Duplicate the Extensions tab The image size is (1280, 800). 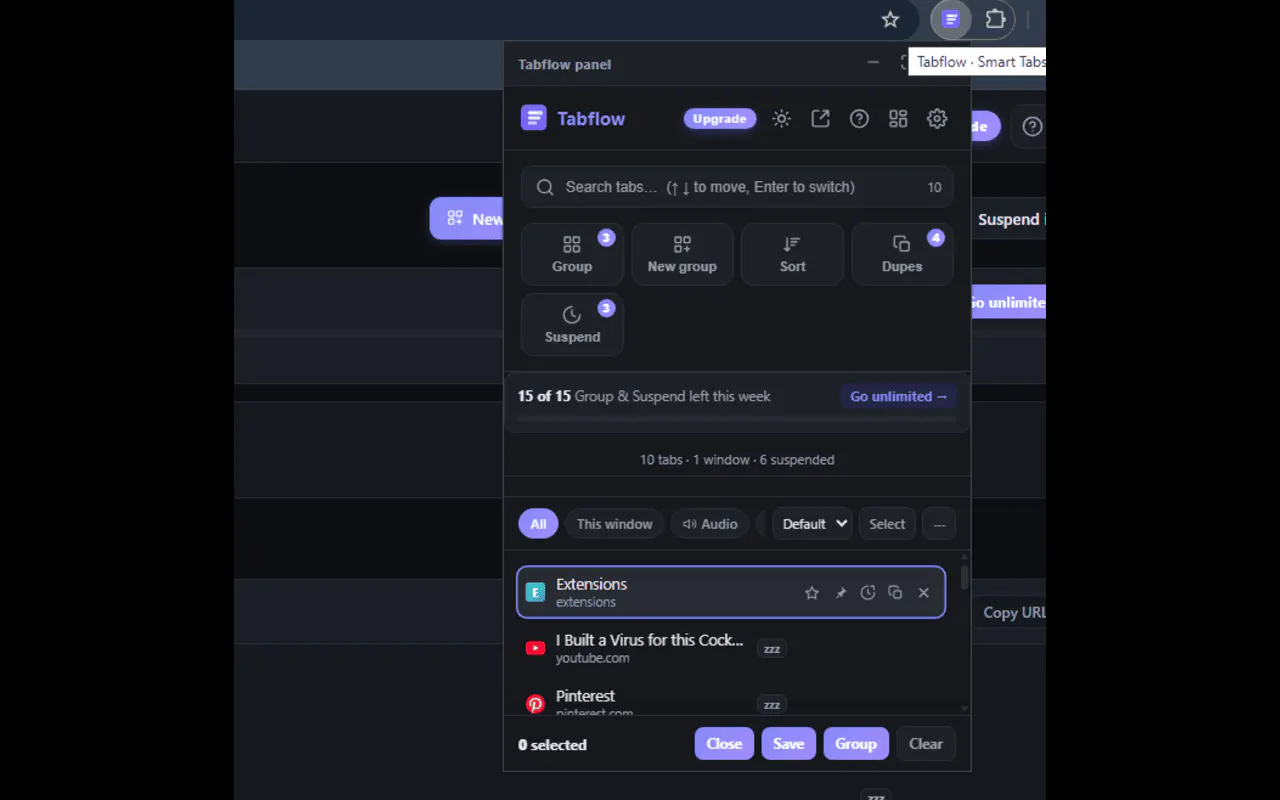[x=895, y=593]
